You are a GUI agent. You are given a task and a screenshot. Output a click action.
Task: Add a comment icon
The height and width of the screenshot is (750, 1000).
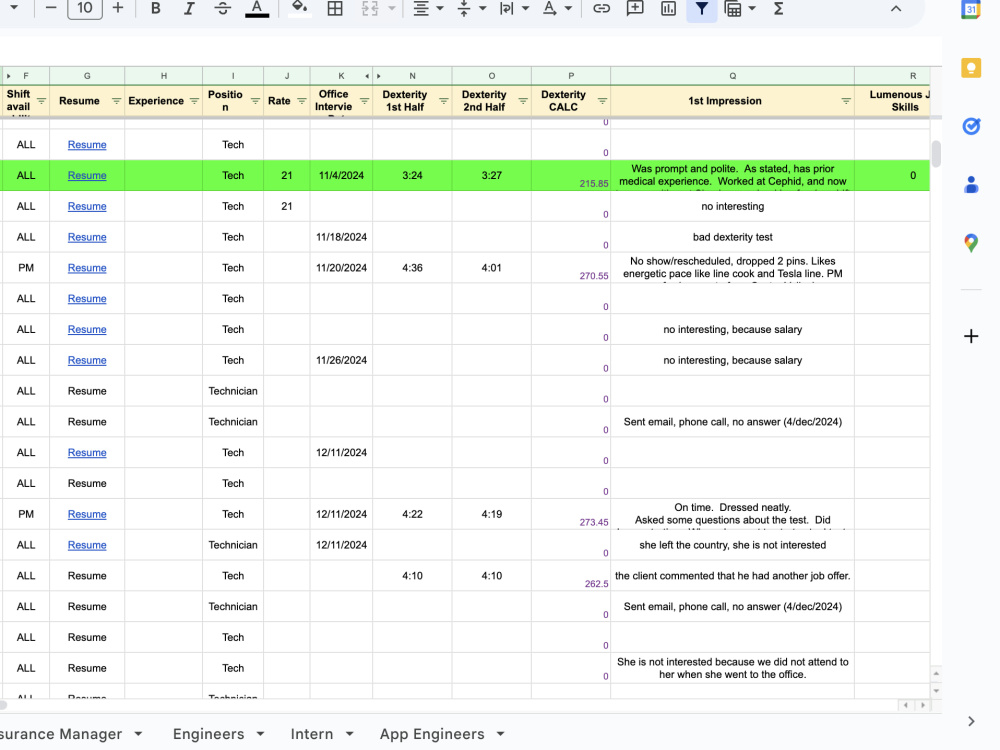point(635,8)
